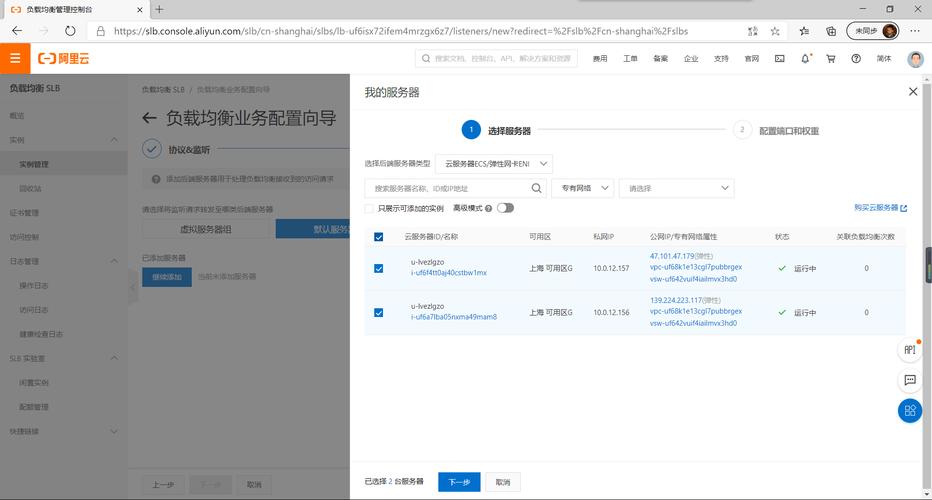
Task: Open 官网 in top navigation
Action: coord(751,58)
